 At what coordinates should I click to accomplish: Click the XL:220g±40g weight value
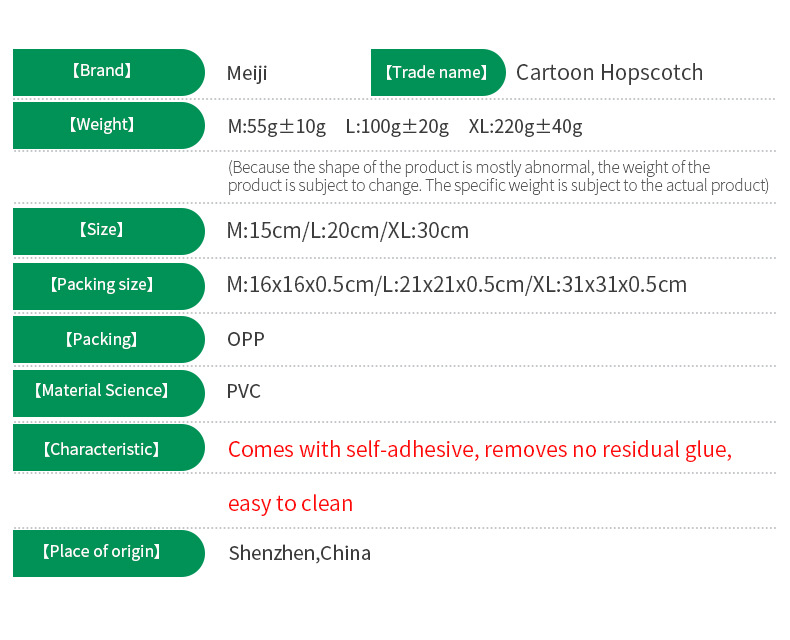coord(525,126)
